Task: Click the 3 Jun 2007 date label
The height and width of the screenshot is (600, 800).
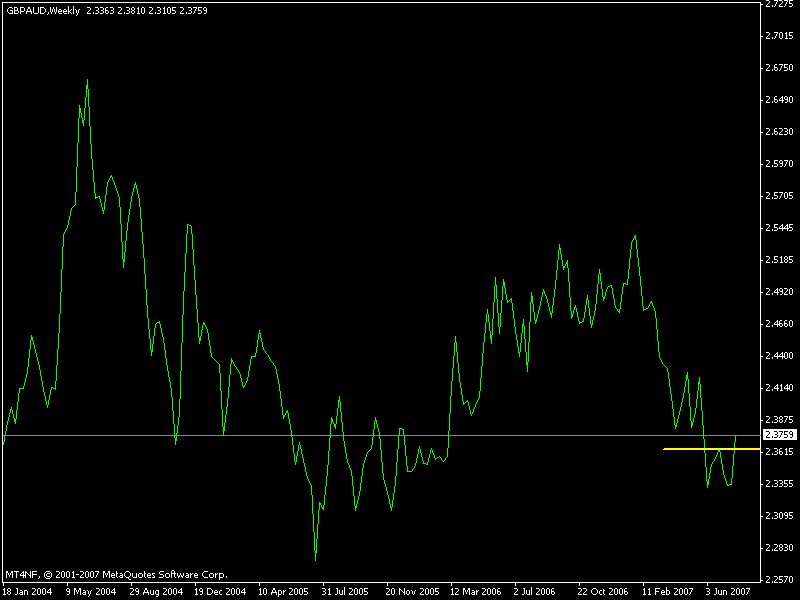Action: click(x=728, y=591)
